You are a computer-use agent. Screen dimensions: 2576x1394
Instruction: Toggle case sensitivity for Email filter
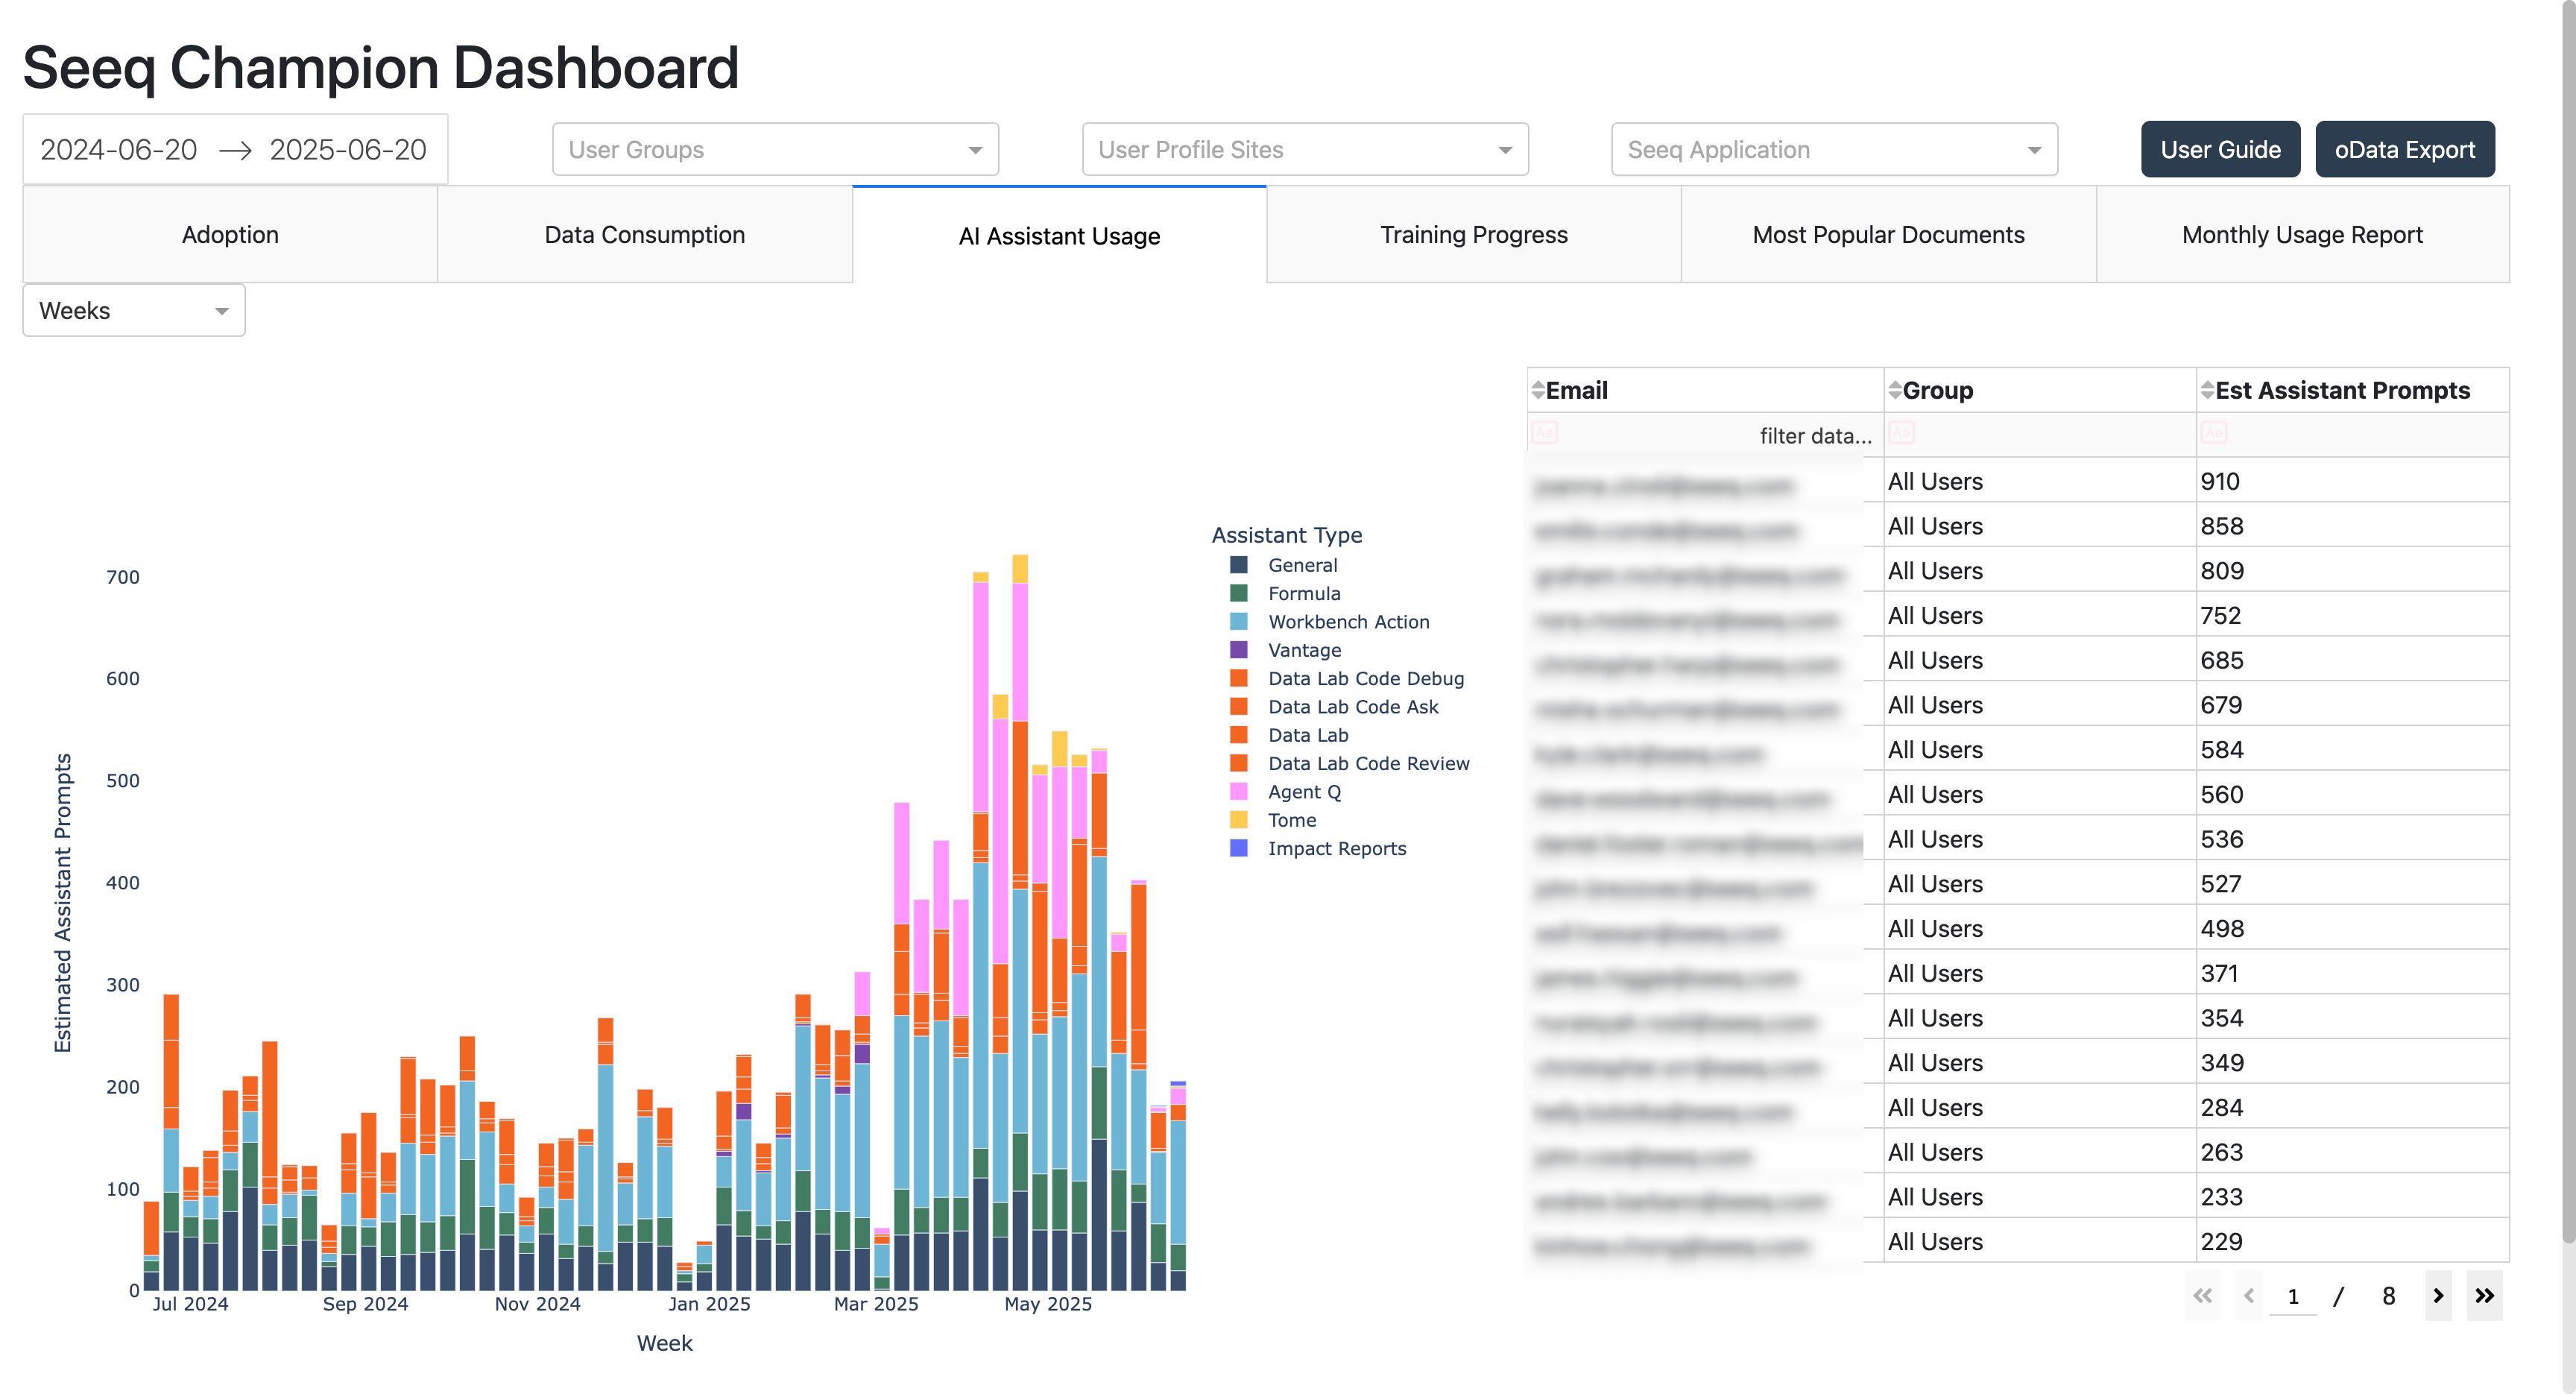1544,433
